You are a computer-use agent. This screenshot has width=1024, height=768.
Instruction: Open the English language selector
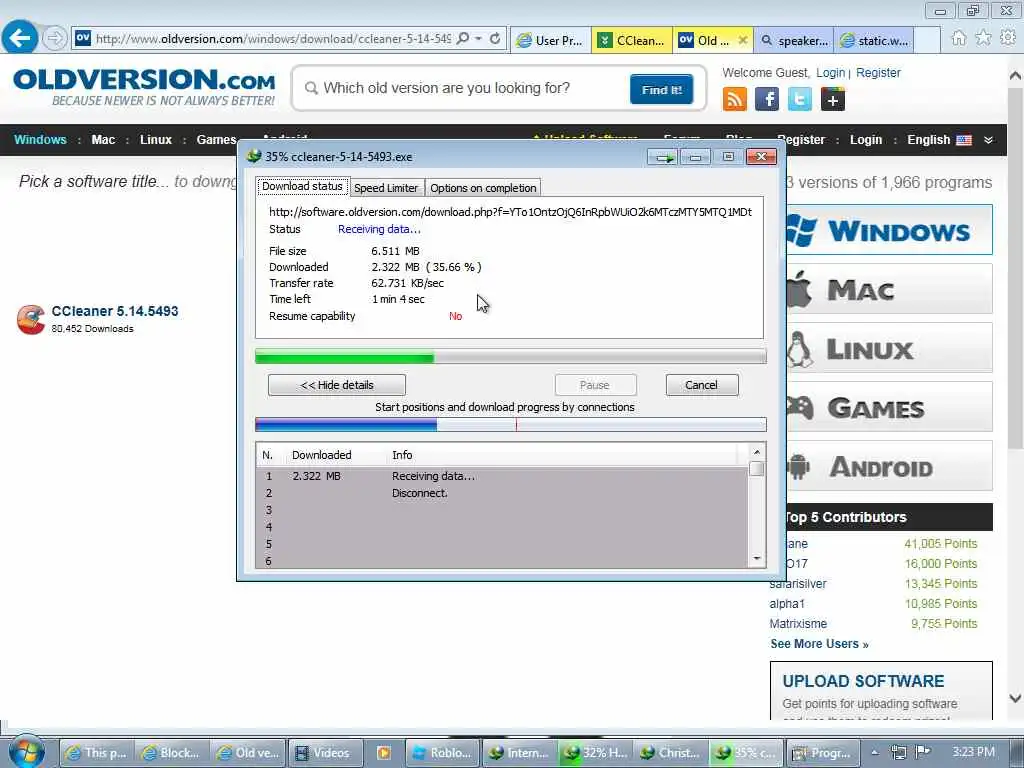click(938, 140)
